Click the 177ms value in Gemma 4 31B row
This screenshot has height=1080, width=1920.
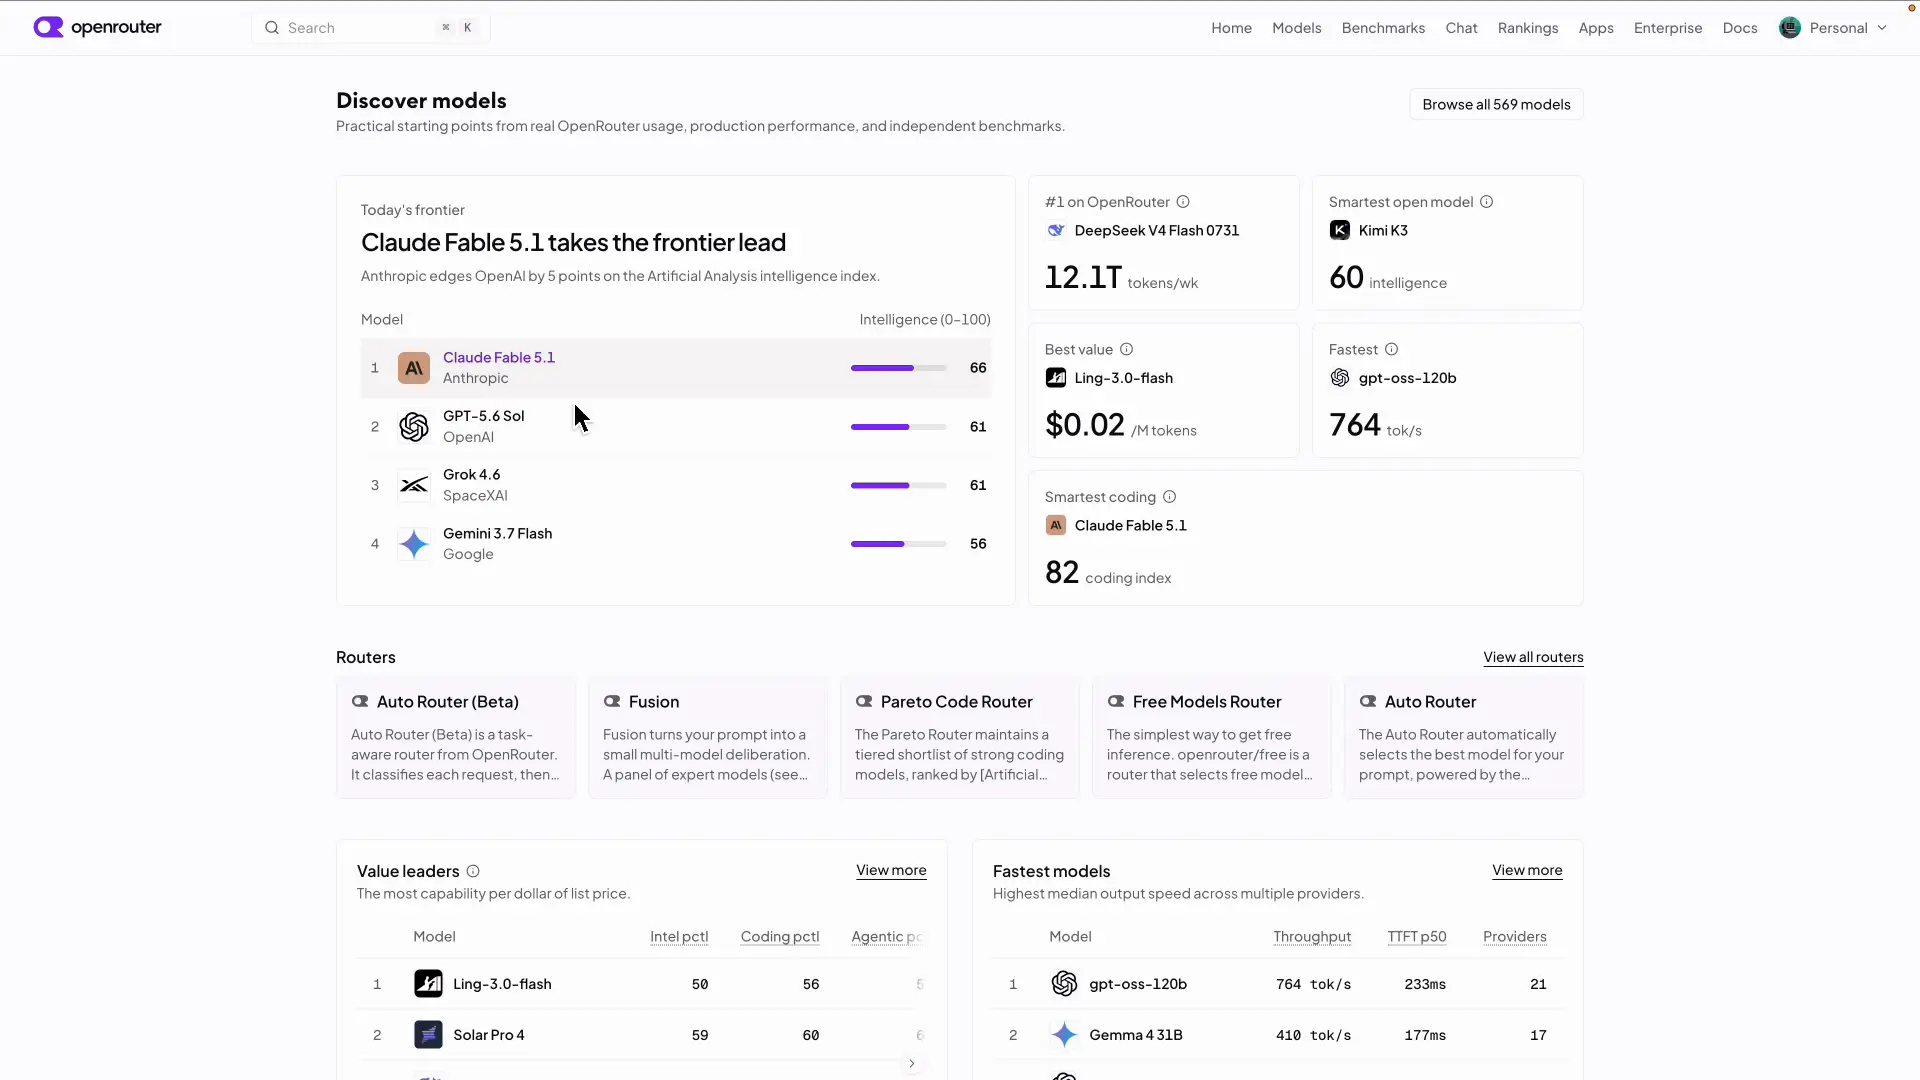[1425, 1035]
